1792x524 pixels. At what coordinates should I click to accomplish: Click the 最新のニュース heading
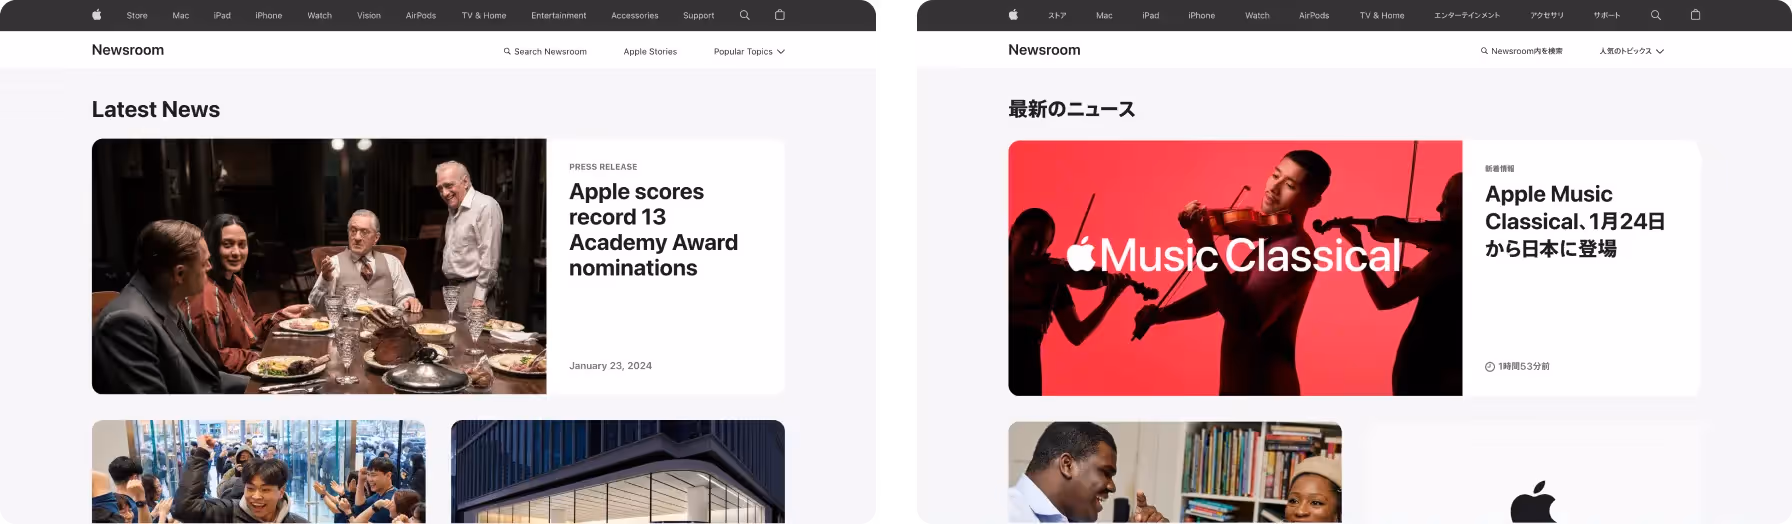coord(1072,110)
